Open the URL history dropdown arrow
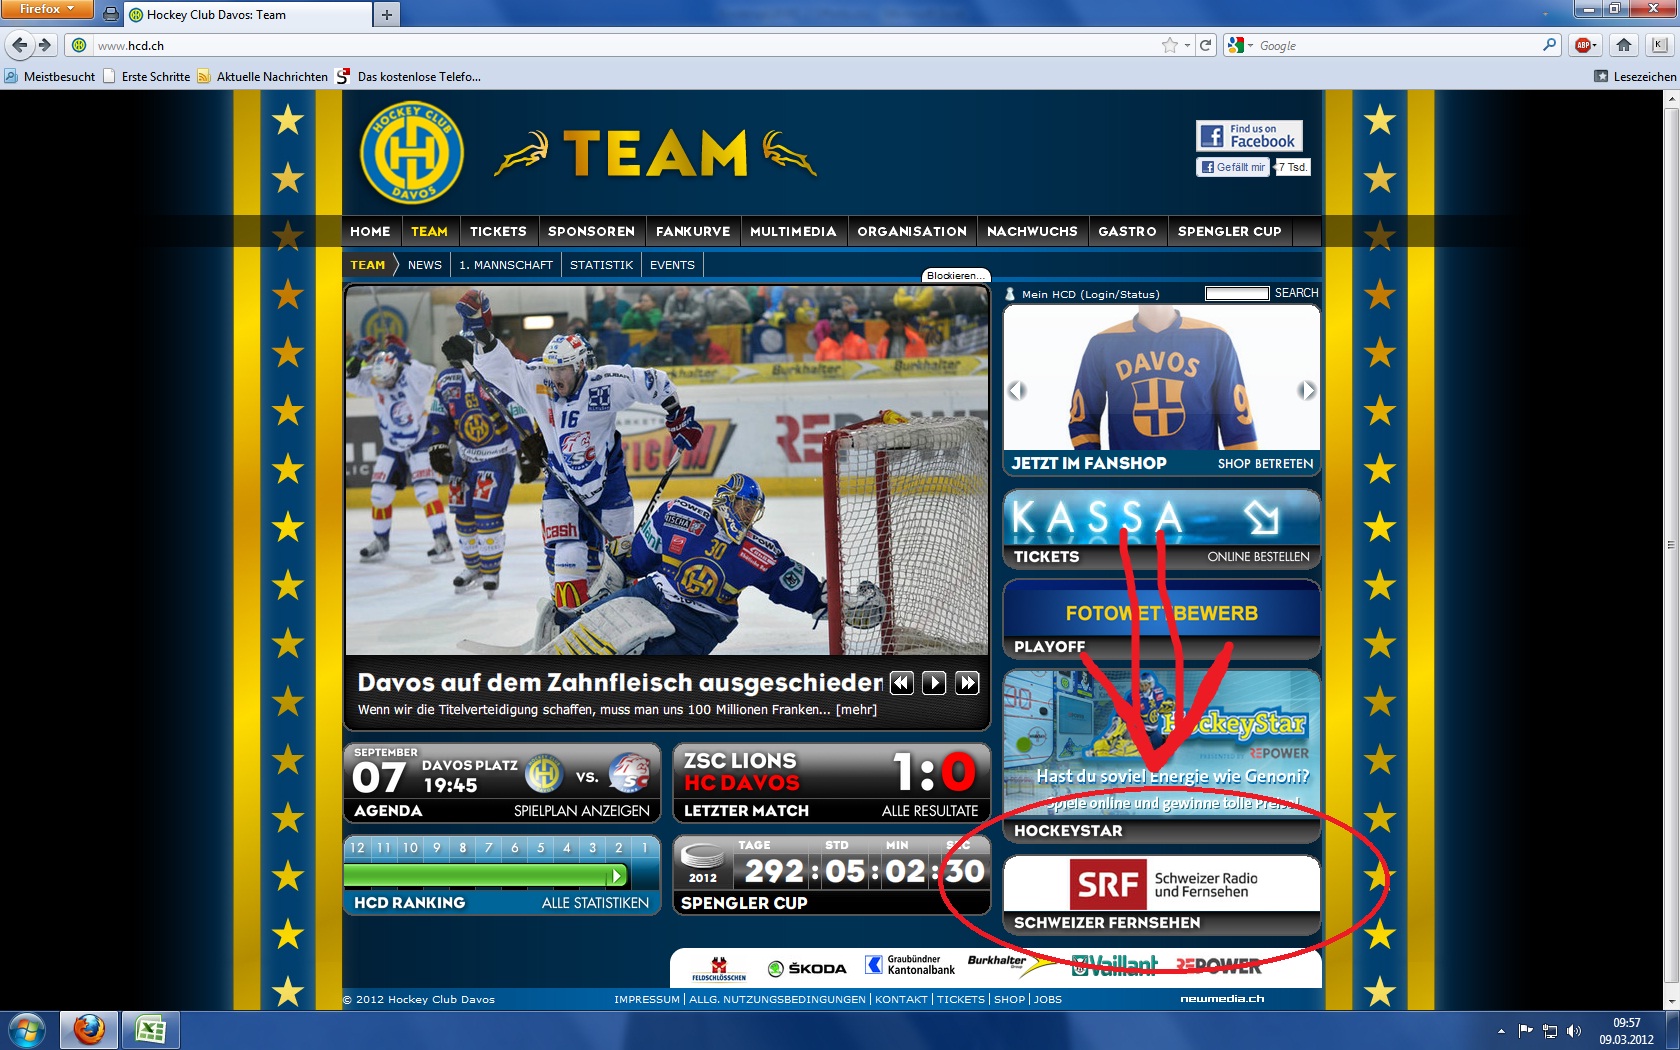The image size is (1680, 1050). pyautogui.click(x=1187, y=45)
